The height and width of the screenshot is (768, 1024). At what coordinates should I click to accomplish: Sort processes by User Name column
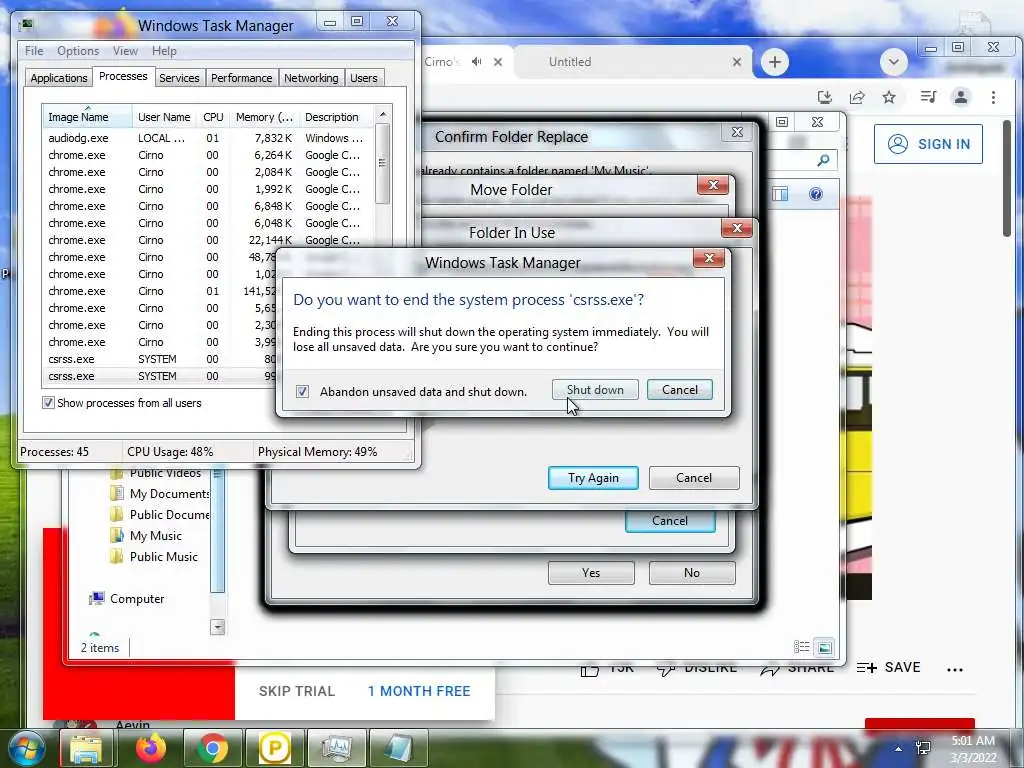pos(165,117)
